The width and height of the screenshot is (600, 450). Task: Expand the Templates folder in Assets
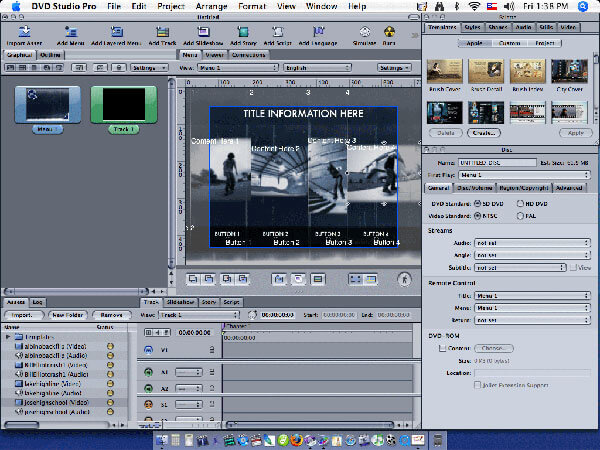tap(8, 337)
